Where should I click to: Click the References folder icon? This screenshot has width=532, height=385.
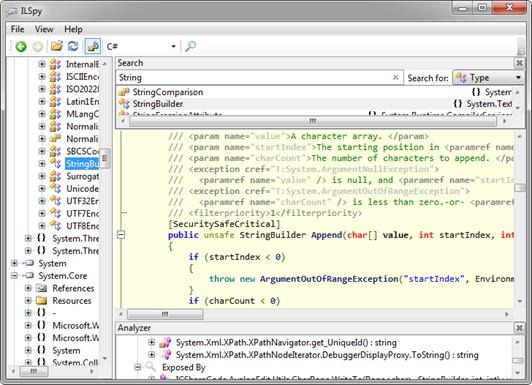point(41,288)
